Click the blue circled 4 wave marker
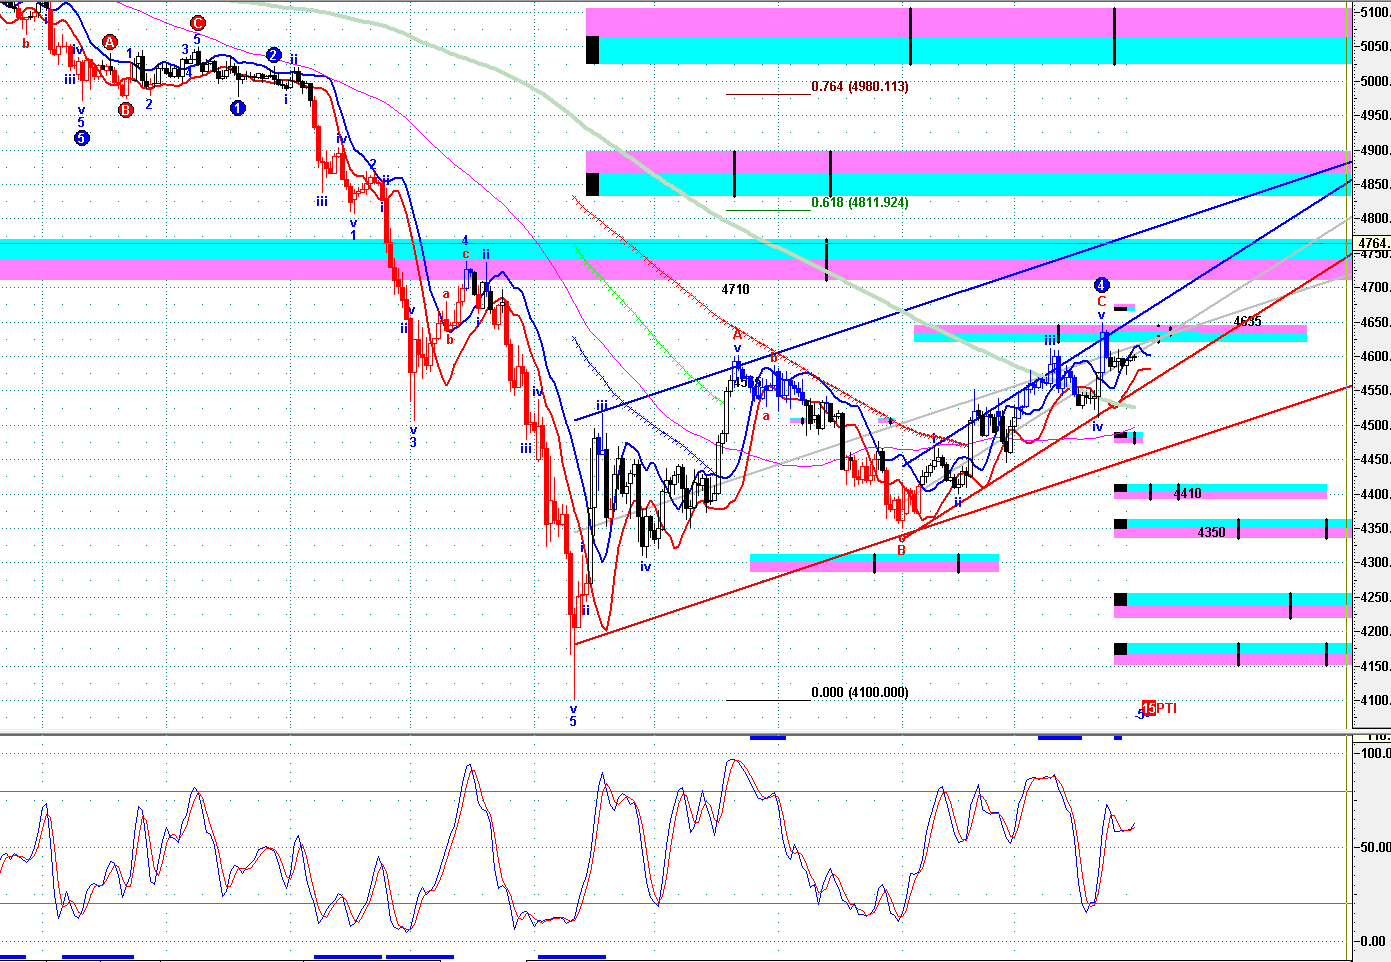1391x962 pixels. click(x=1102, y=285)
